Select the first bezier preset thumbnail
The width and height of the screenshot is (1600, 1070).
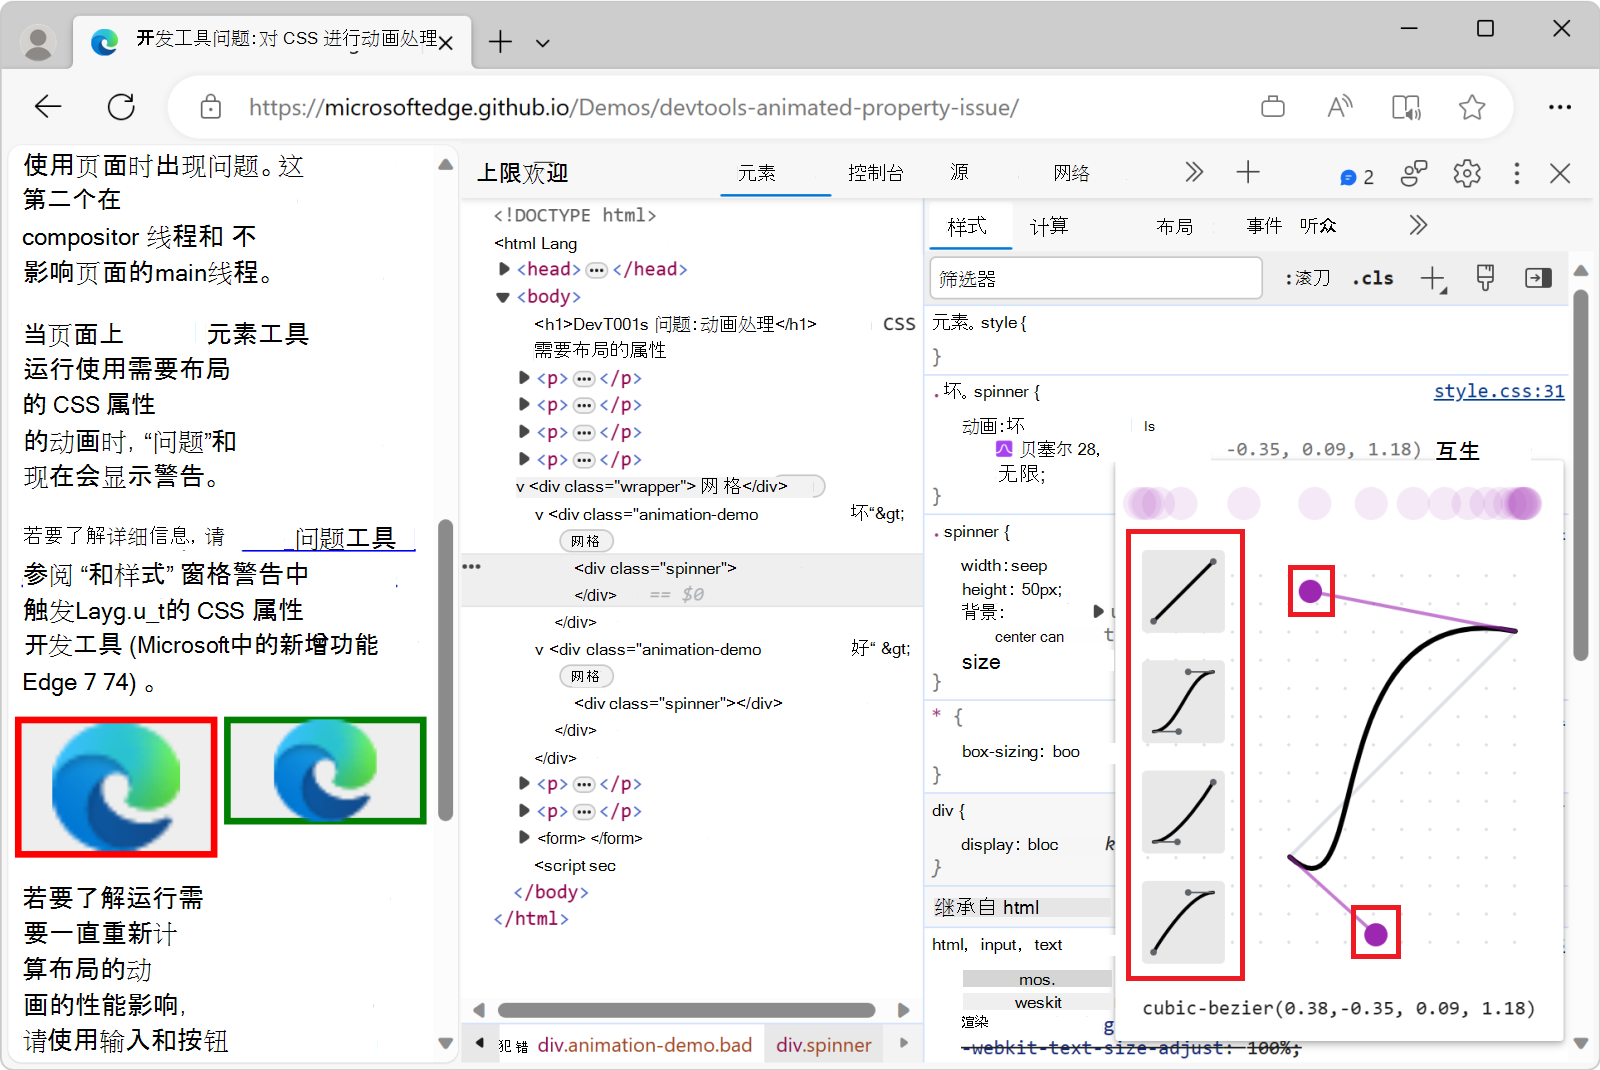click(x=1183, y=592)
